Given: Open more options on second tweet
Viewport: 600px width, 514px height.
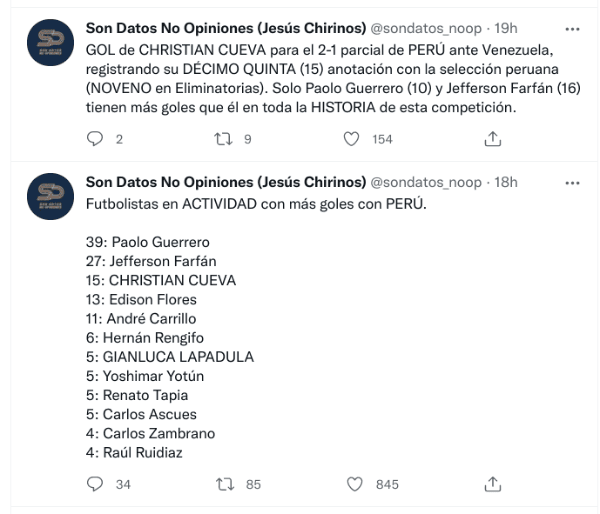Looking at the screenshot, I should [x=572, y=182].
